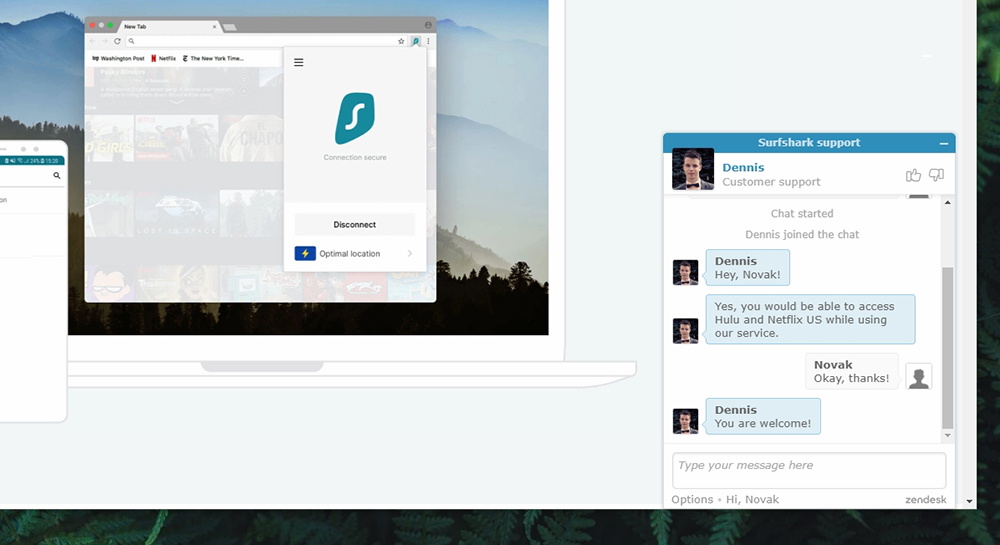This screenshot has height=545, width=1000.
Task: Click phone mockup search magnifier icon
Action: pos(57,175)
